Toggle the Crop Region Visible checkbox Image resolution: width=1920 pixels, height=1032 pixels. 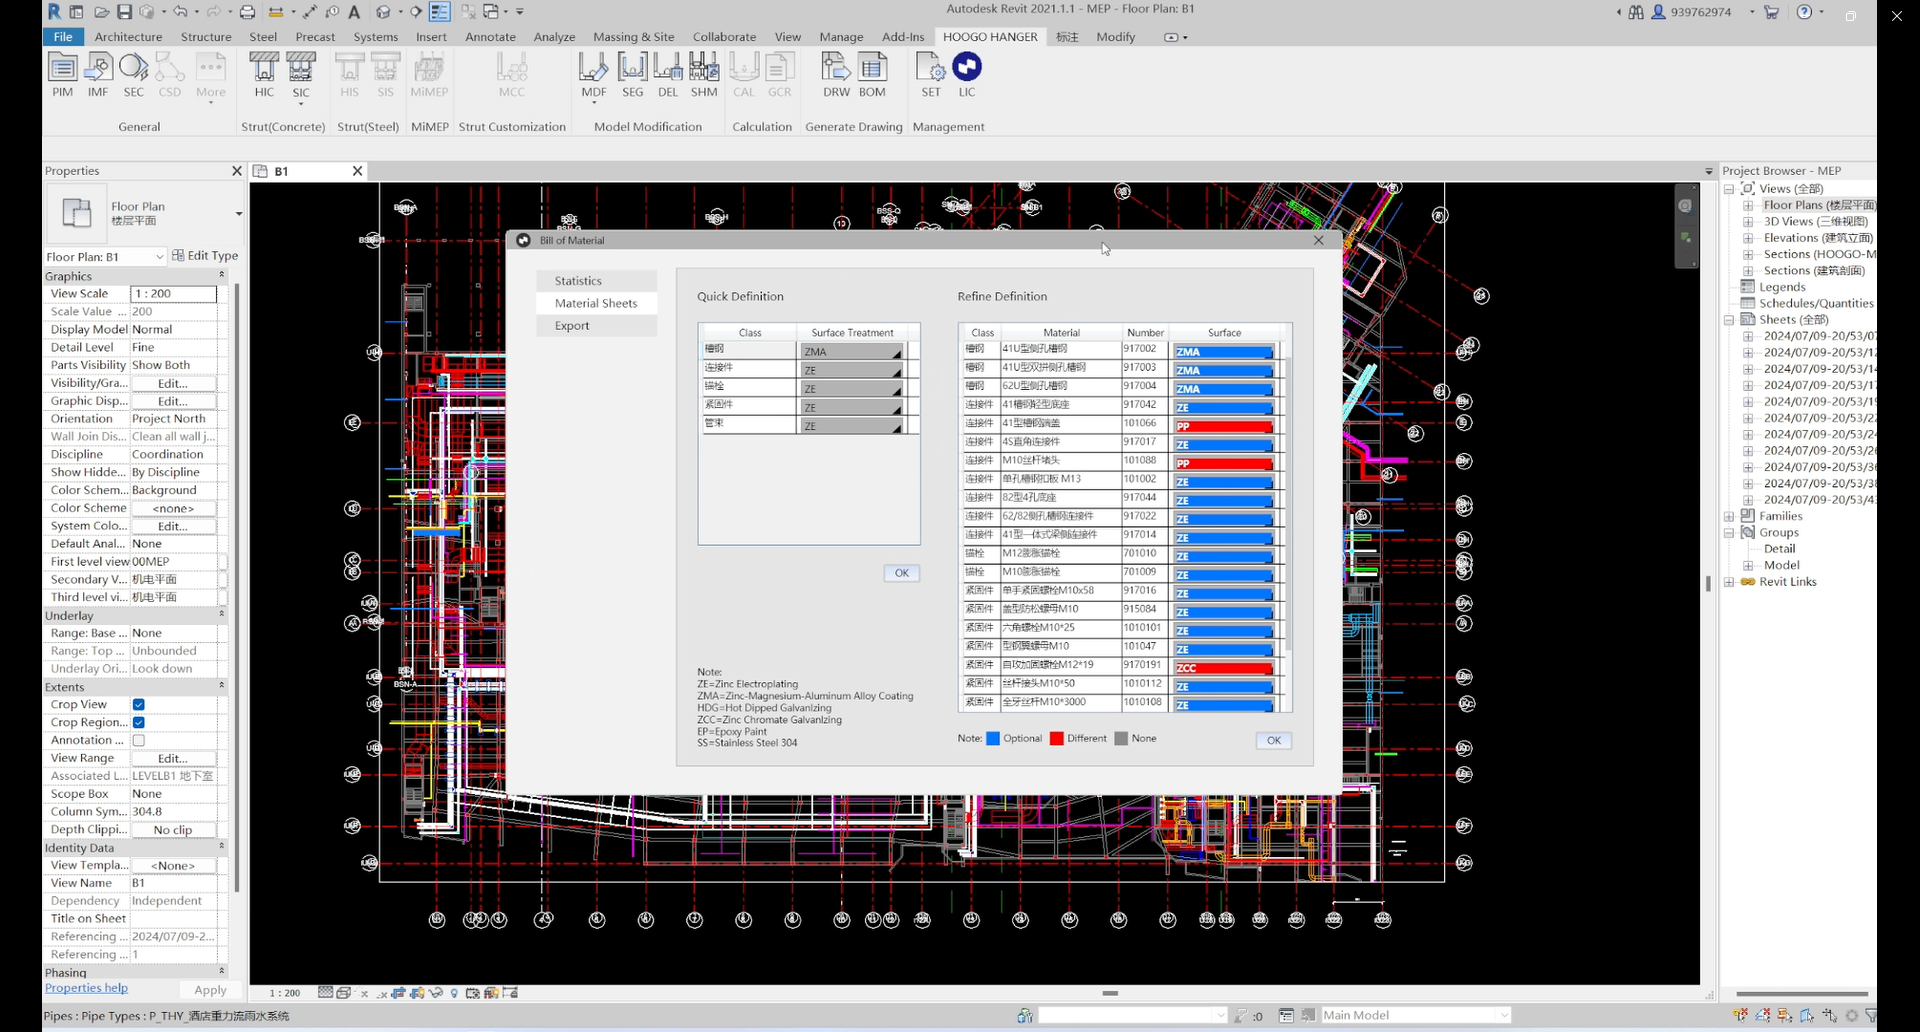pyautogui.click(x=139, y=723)
